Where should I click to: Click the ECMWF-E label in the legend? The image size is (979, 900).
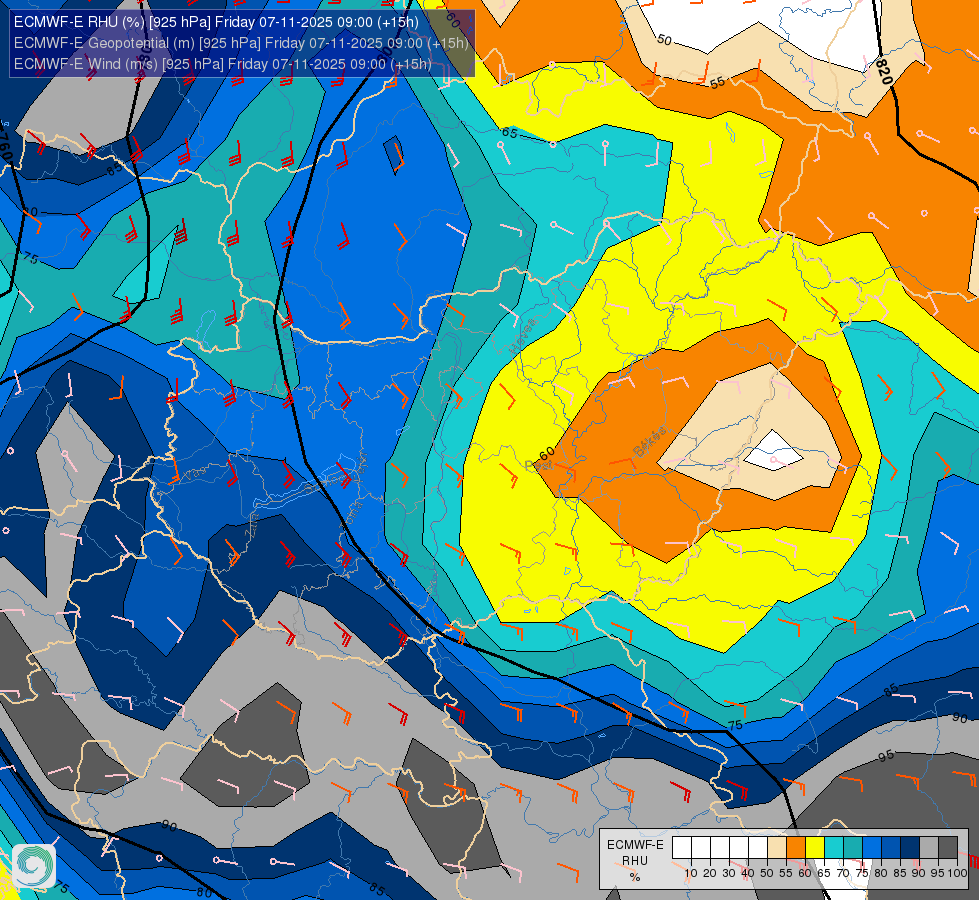tap(635, 844)
